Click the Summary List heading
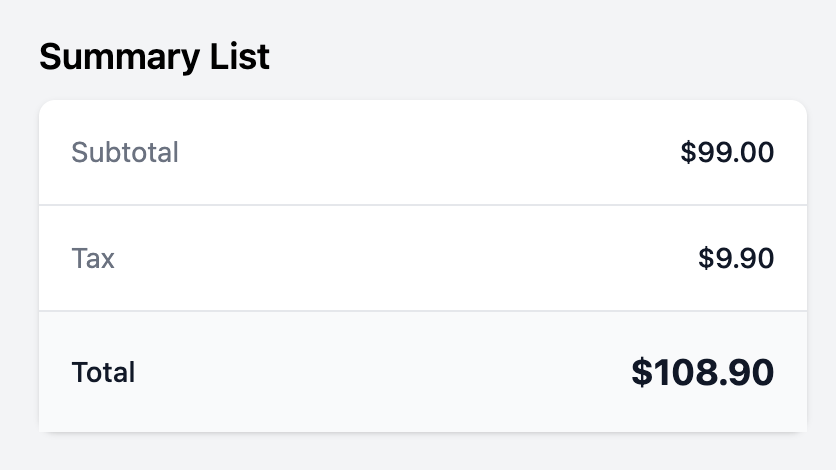836x470 pixels. point(155,56)
